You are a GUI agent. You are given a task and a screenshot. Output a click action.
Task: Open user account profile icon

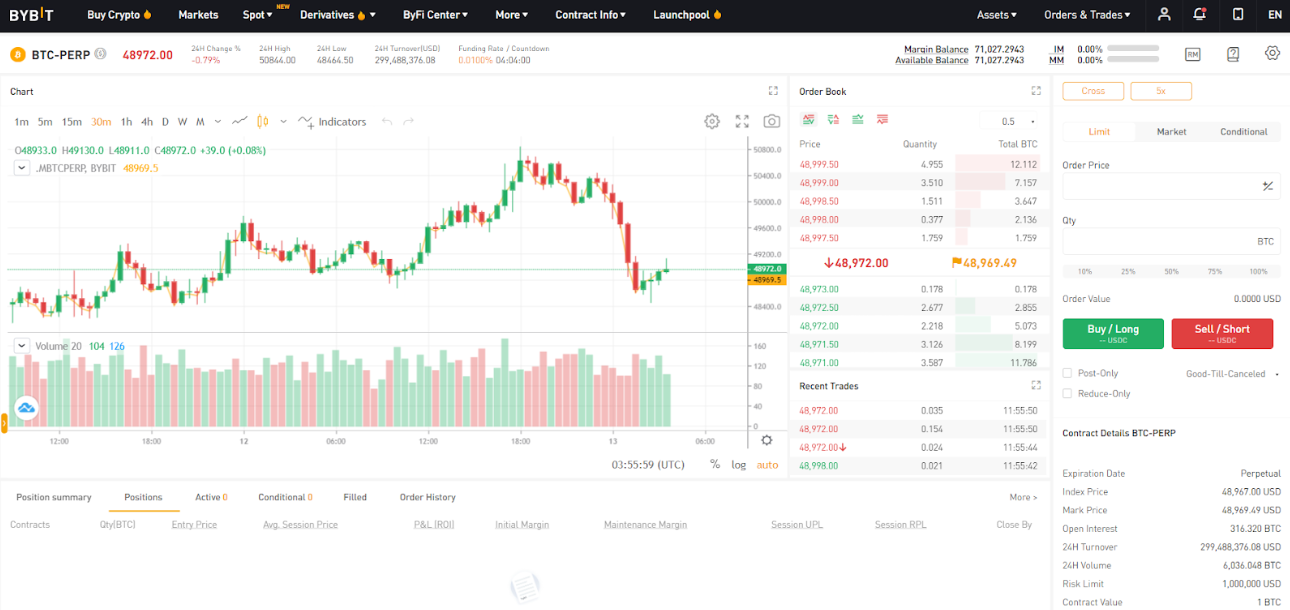[x=1164, y=15]
